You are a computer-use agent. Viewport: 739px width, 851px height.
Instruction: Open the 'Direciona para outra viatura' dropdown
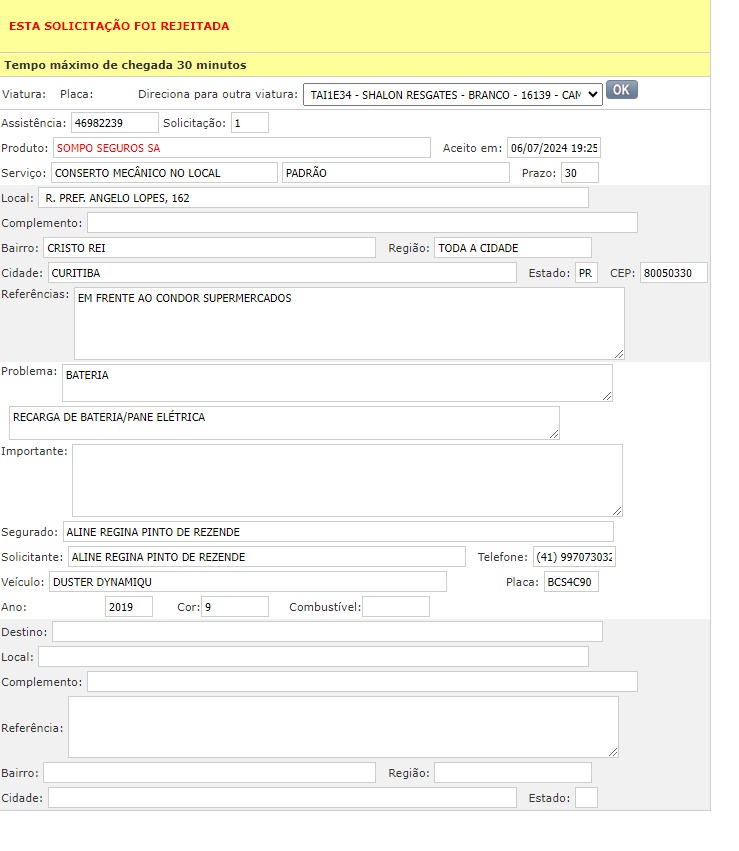tap(452, 94)
